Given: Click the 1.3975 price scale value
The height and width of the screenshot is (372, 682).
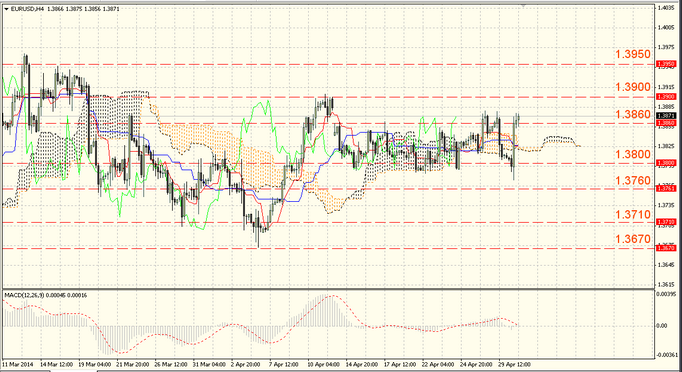Looking at the screenshot, I should pos(666,47).
